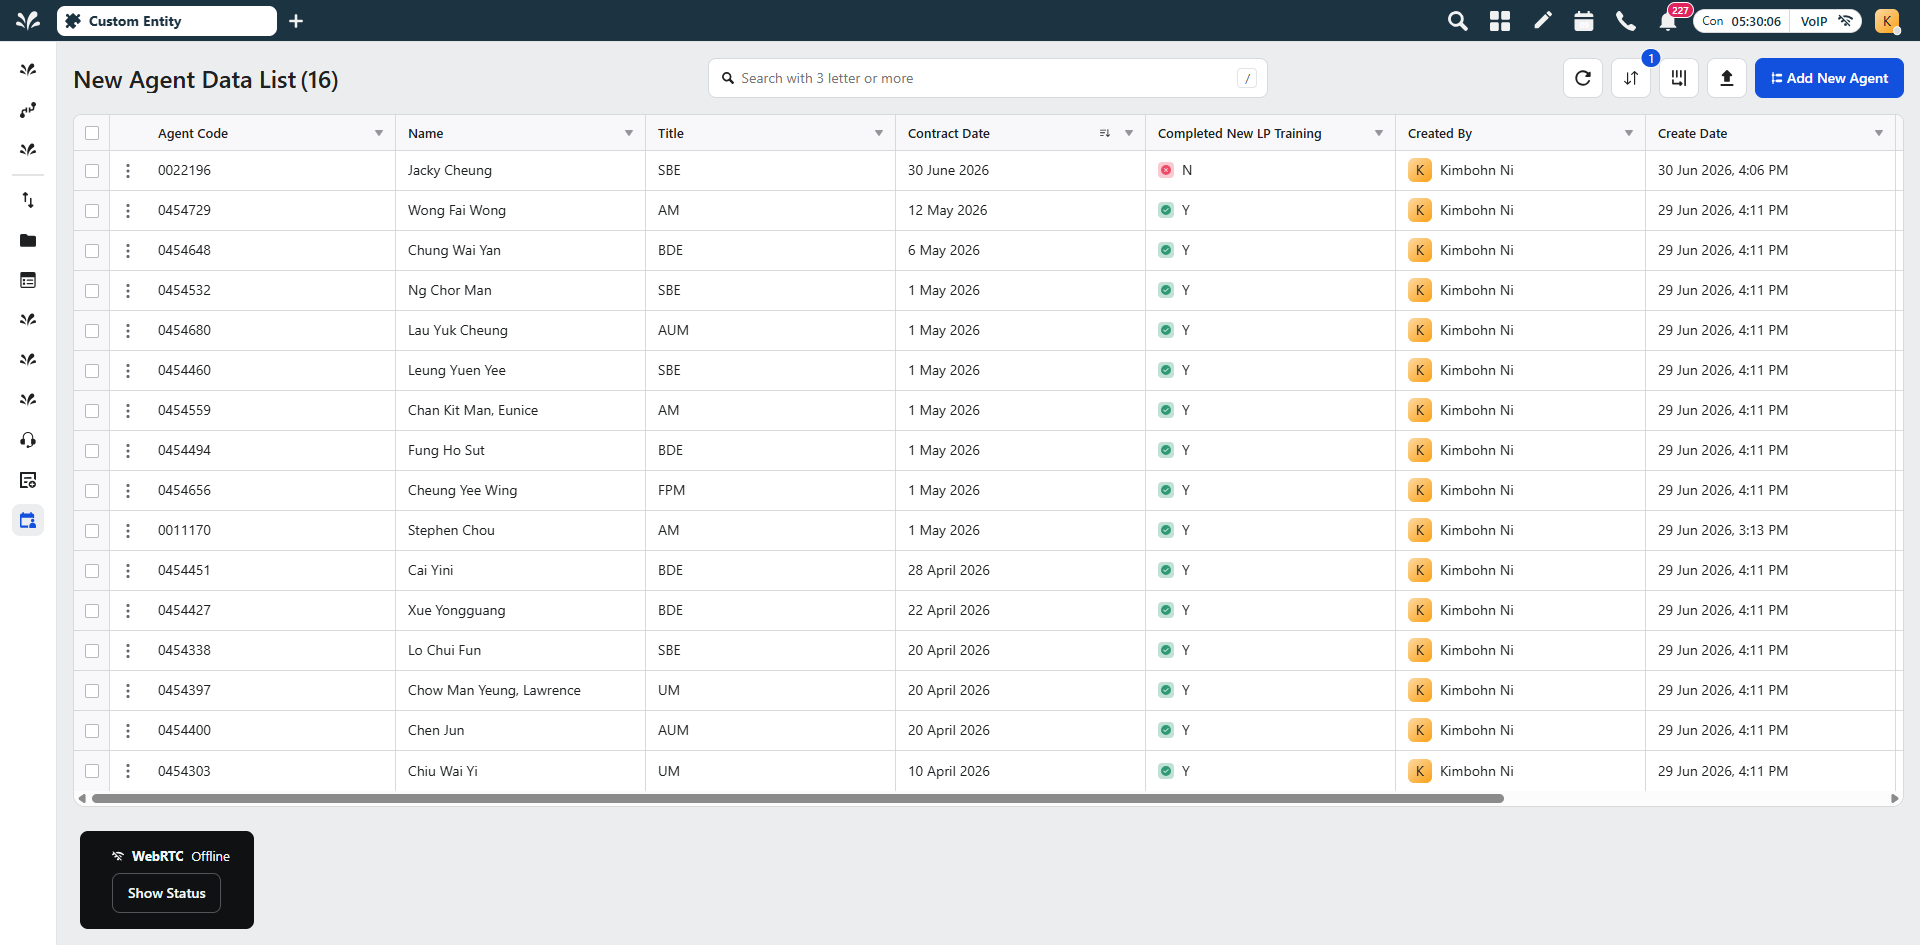This screenshot has height=945, width=1920.
Task: Click the horizontal table scrollbar thumb
Action: 798,798
